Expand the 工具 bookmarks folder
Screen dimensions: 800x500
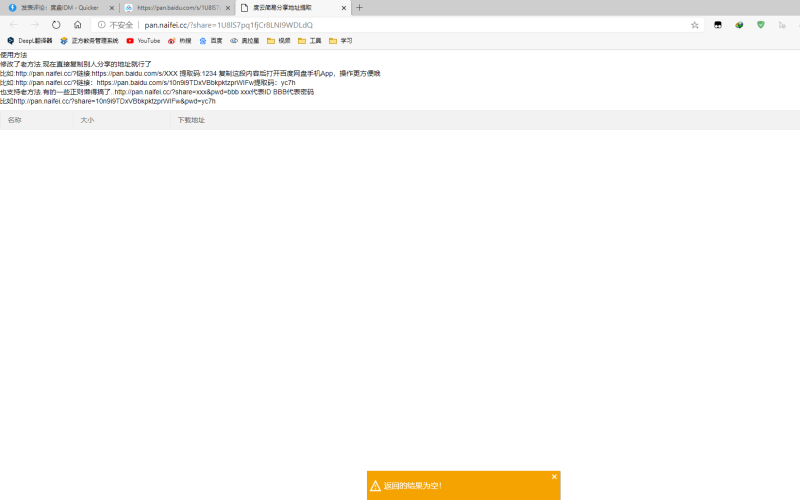310,41
